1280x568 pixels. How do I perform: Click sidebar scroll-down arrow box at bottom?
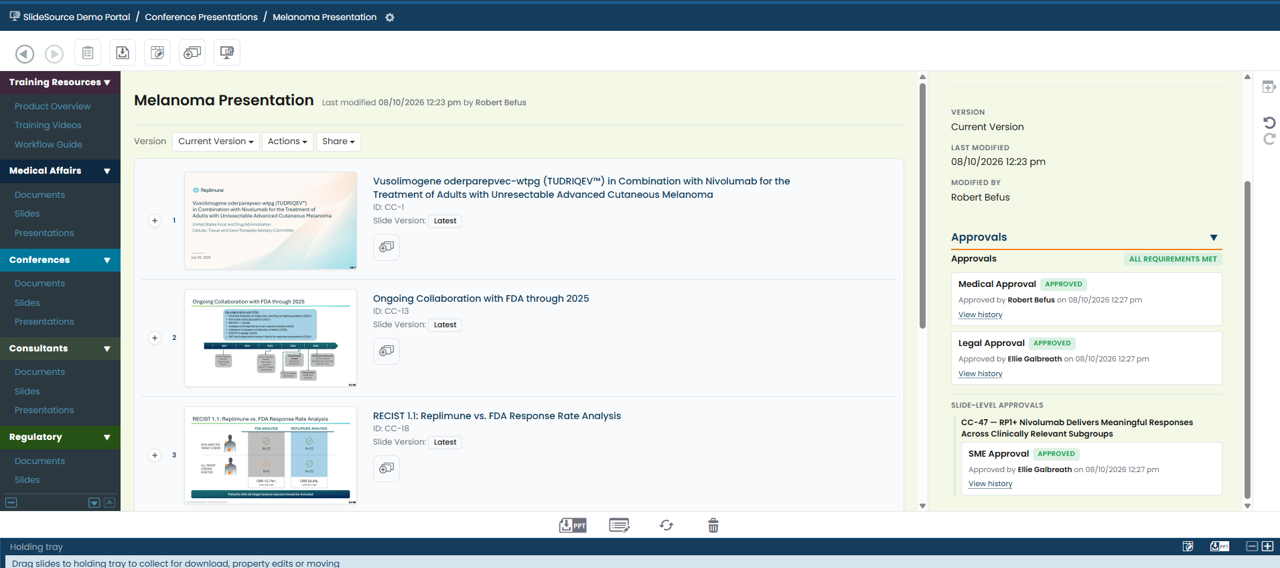pyautogui.click(x=94, y=502)
